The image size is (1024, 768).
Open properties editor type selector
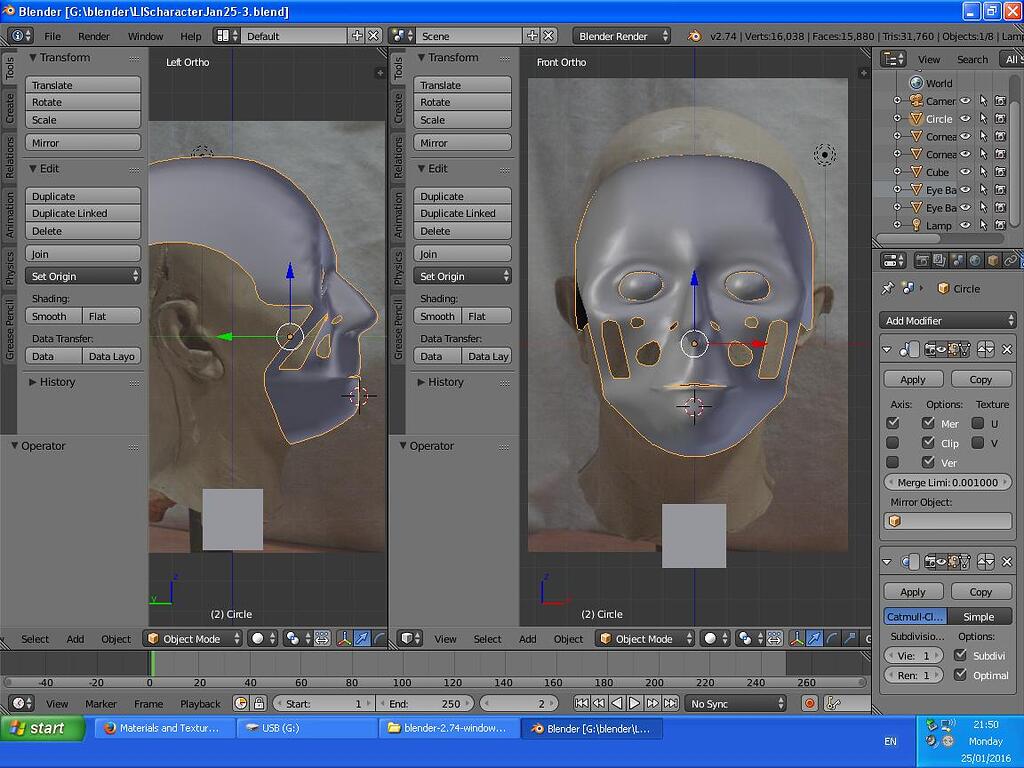893,261
